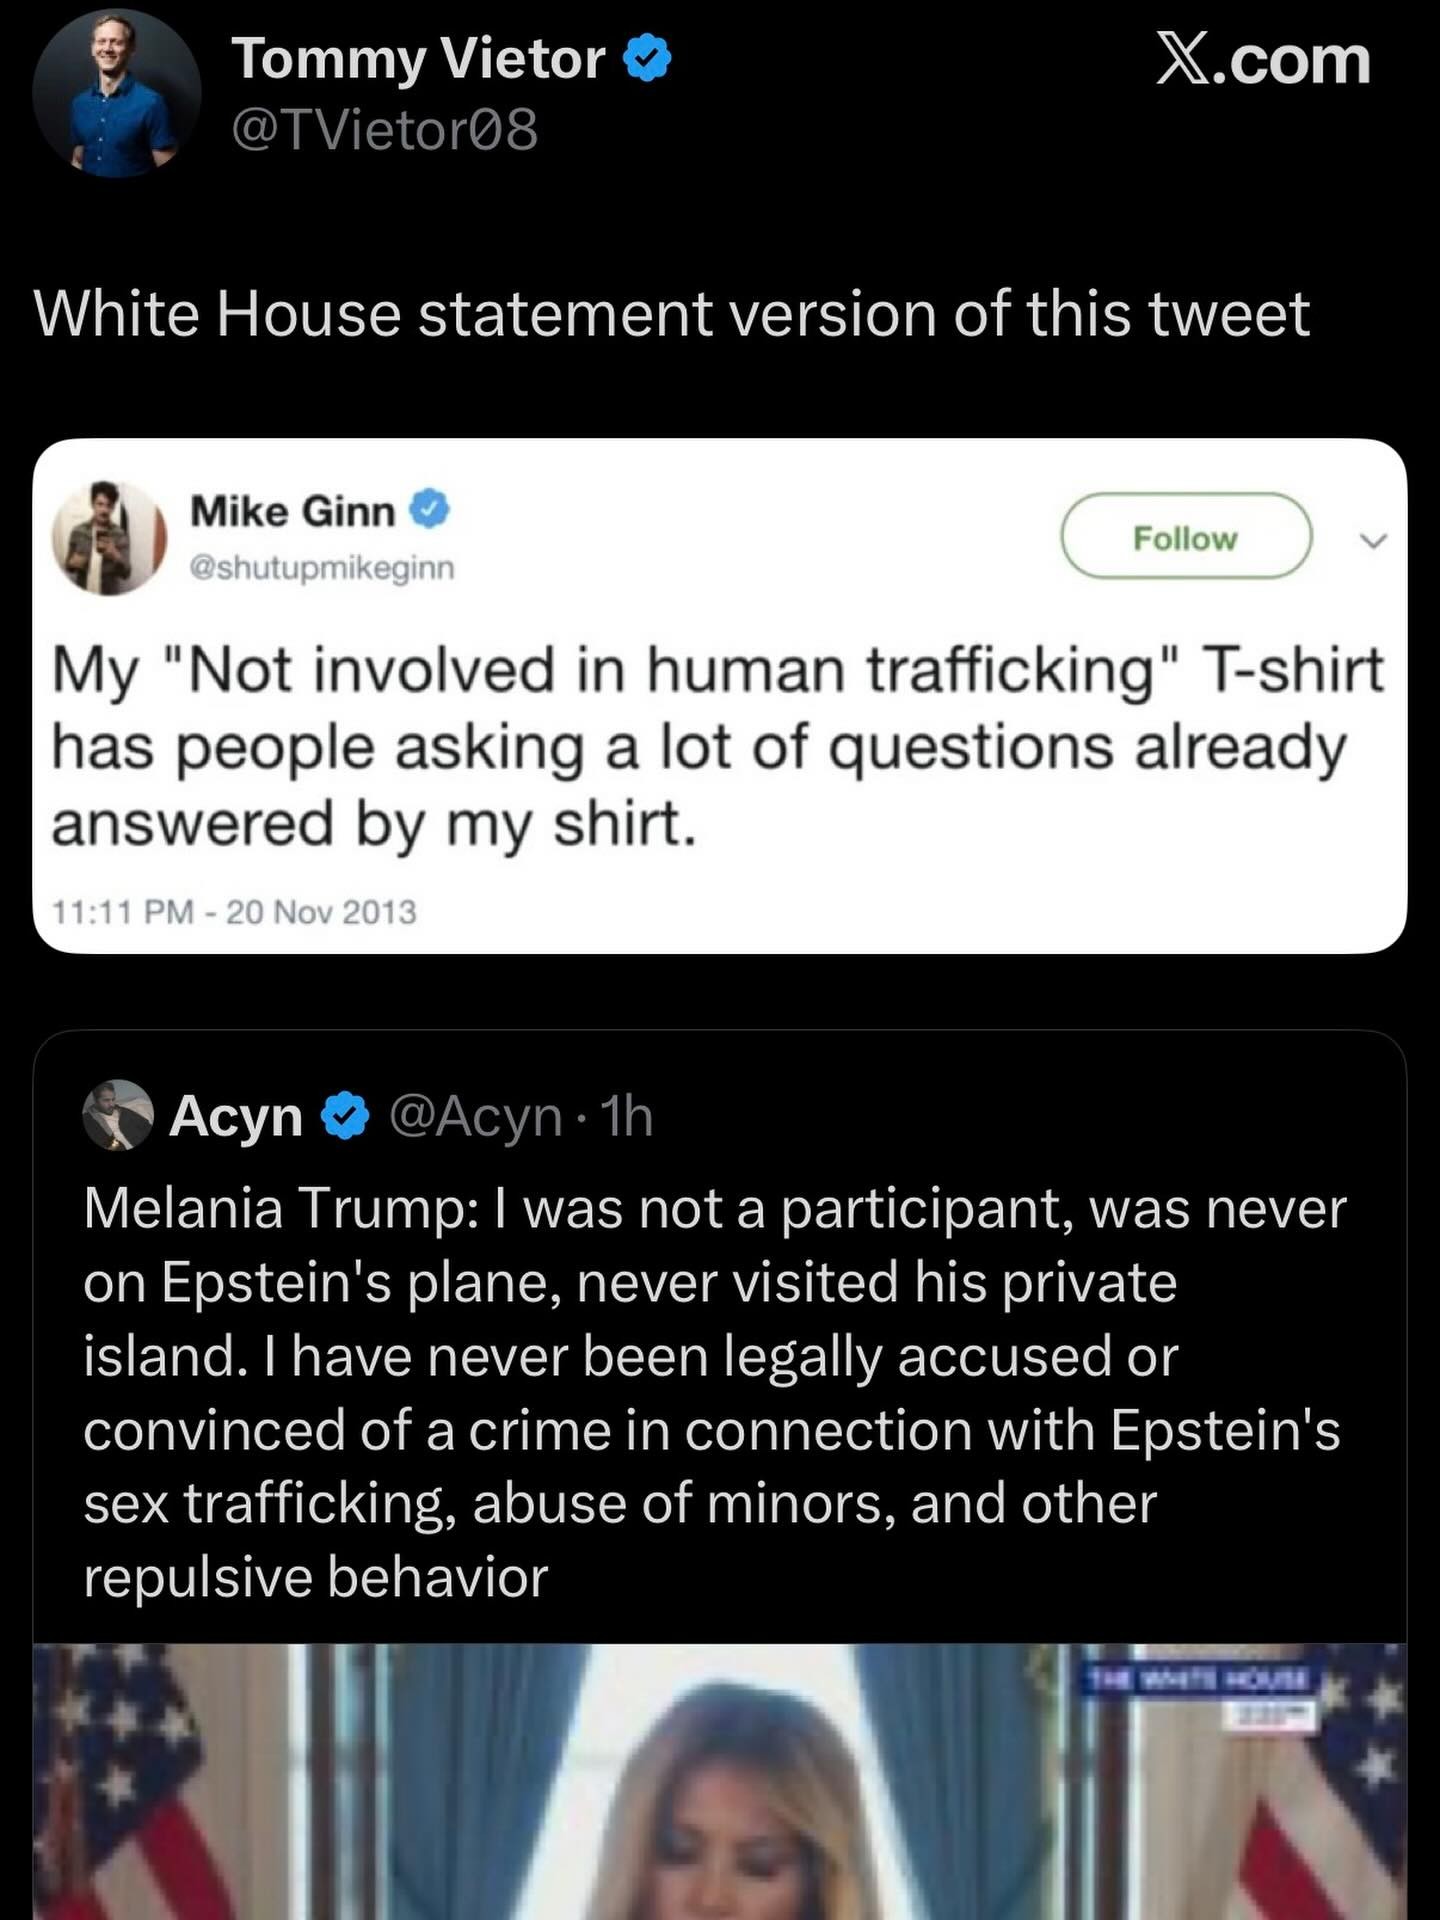Open the Melania Trump video thumbnail

[x=720, y=1782]
